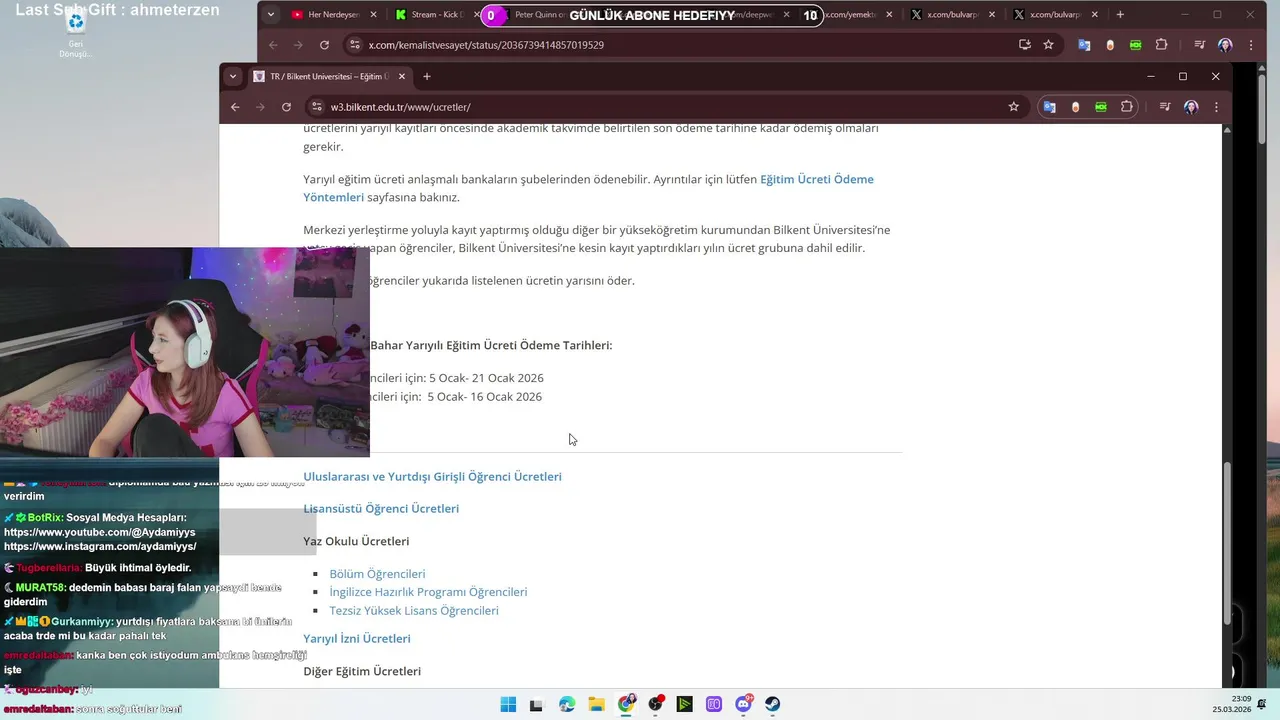Switch to the x.com/yemekte tab

point(855,15)
